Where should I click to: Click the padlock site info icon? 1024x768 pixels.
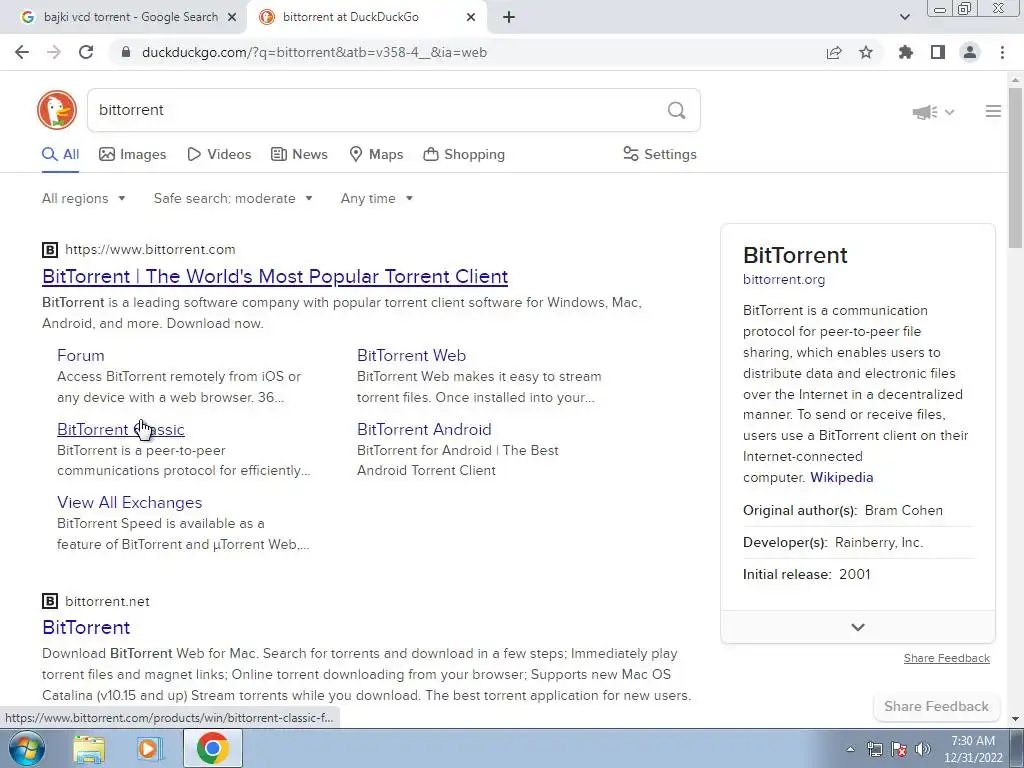click(126, 52)
